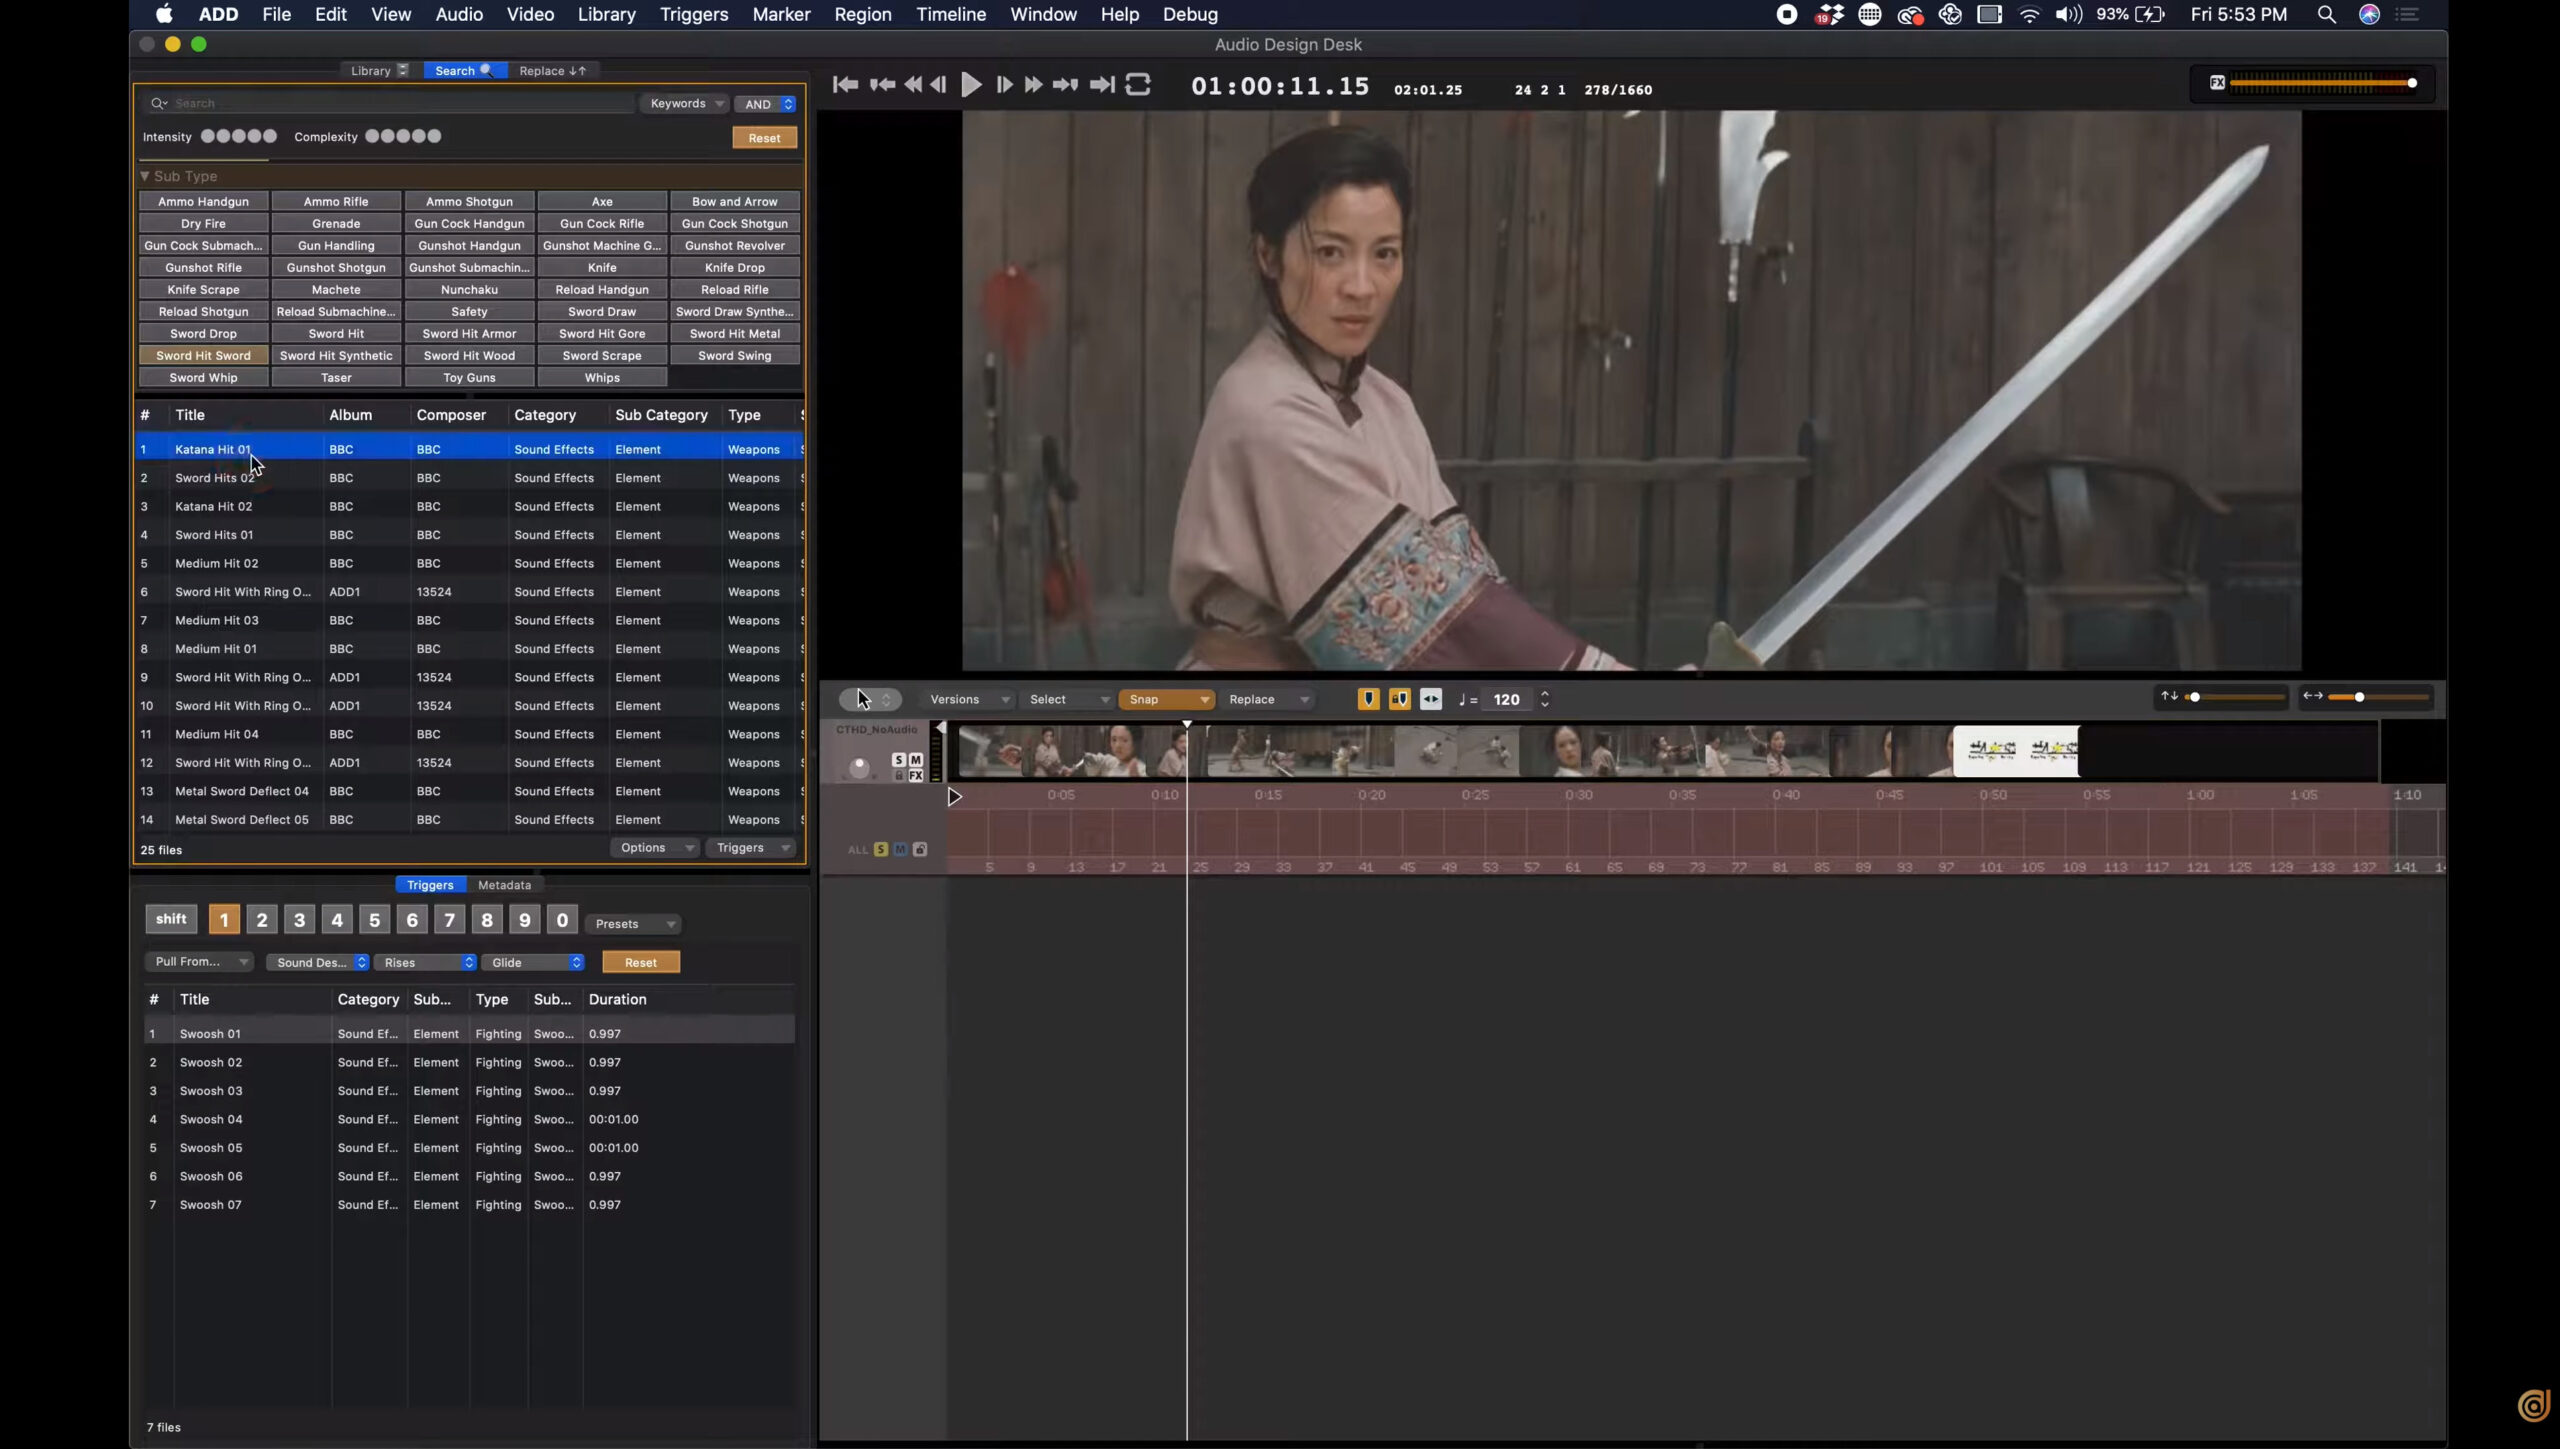Switch to the Metadata tab
This screenshot has width=2560, height=1449.
(x=504, y=884)
